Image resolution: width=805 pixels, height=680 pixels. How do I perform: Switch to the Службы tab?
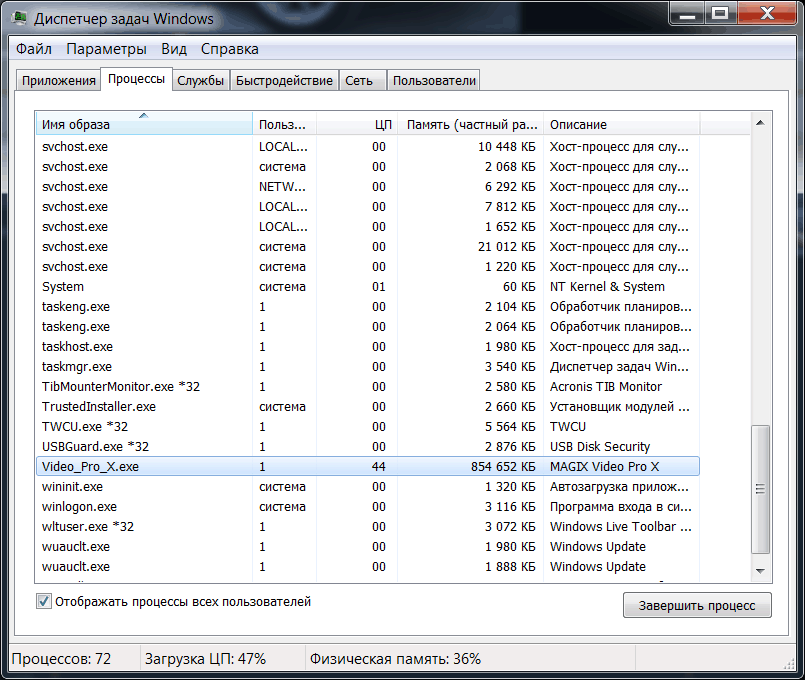pyautogui.click(x=201, y=81)
